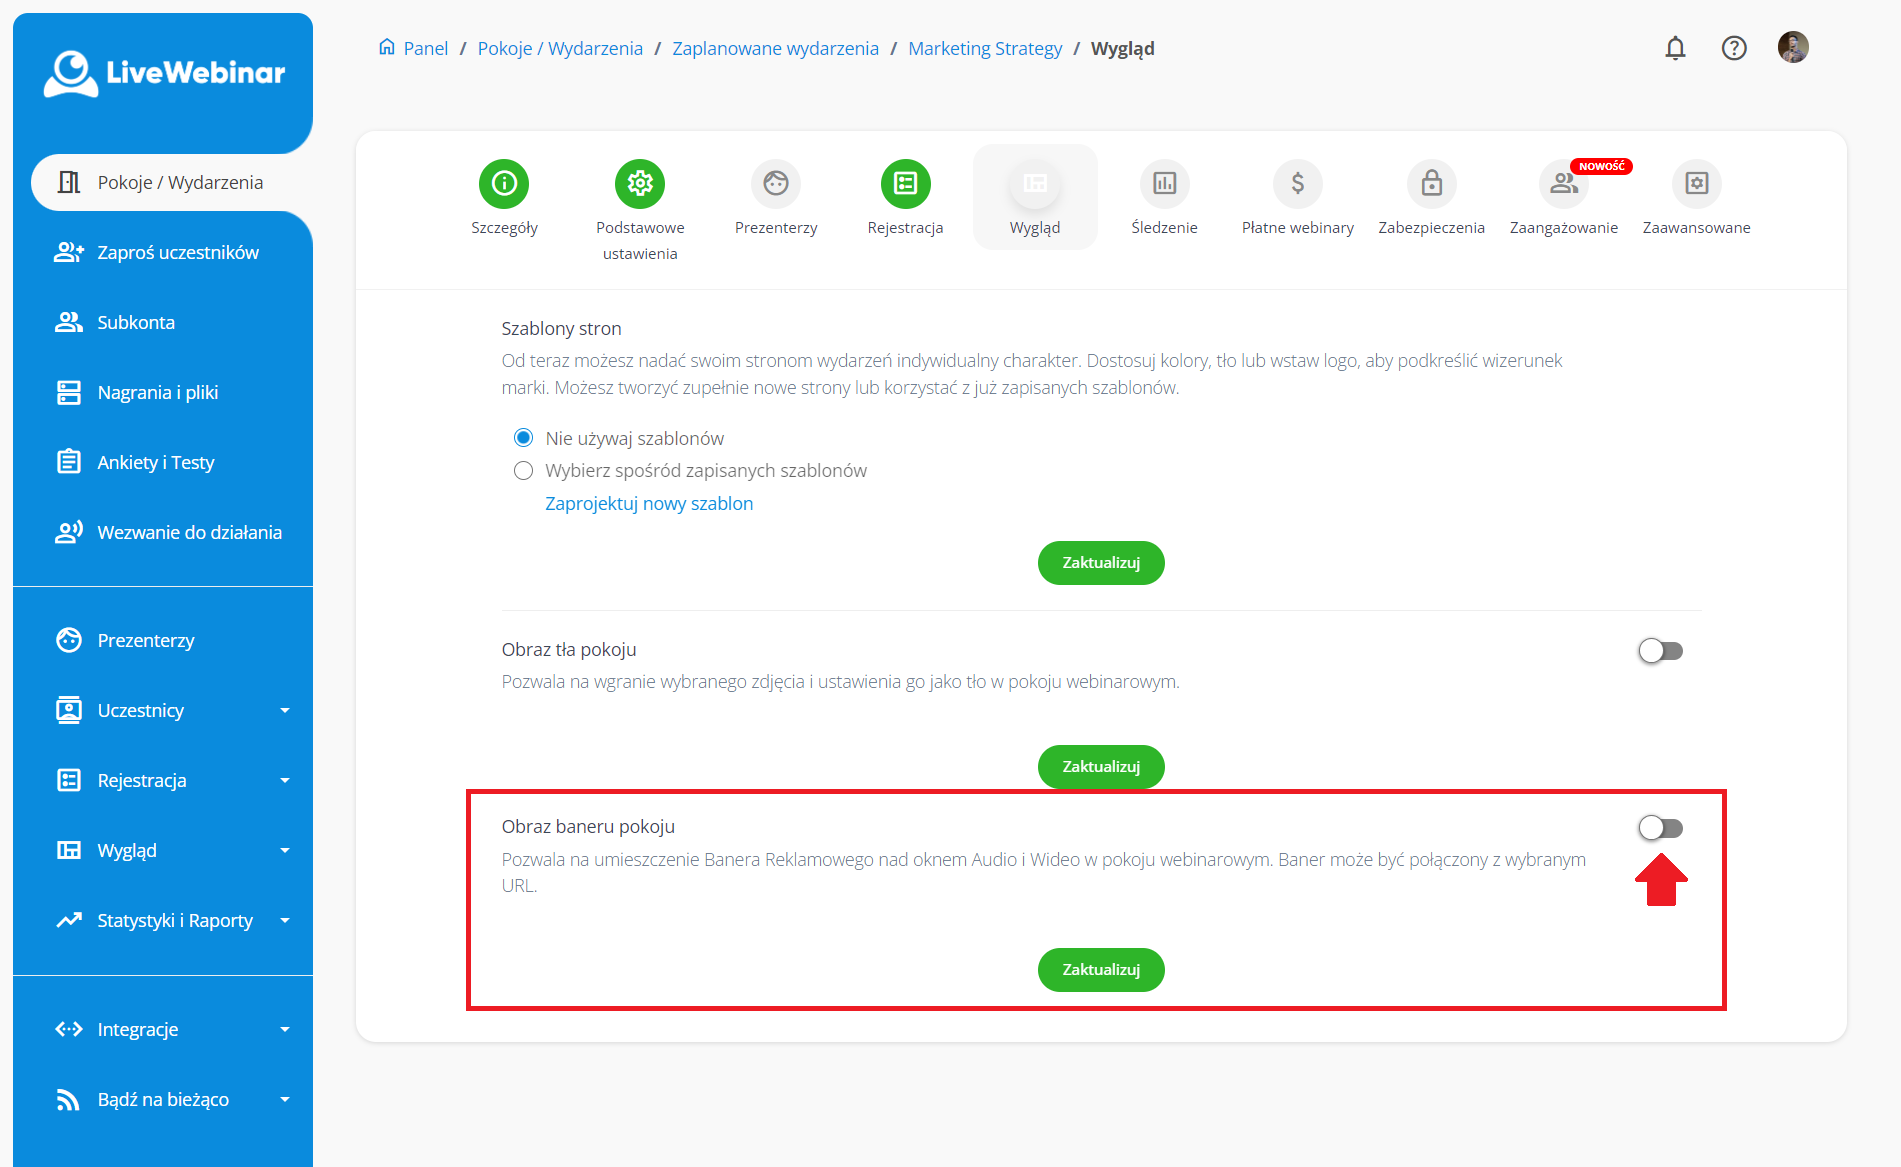
Task: Open Nagrania i pliki in sidebar
Action: click(157, 393)
